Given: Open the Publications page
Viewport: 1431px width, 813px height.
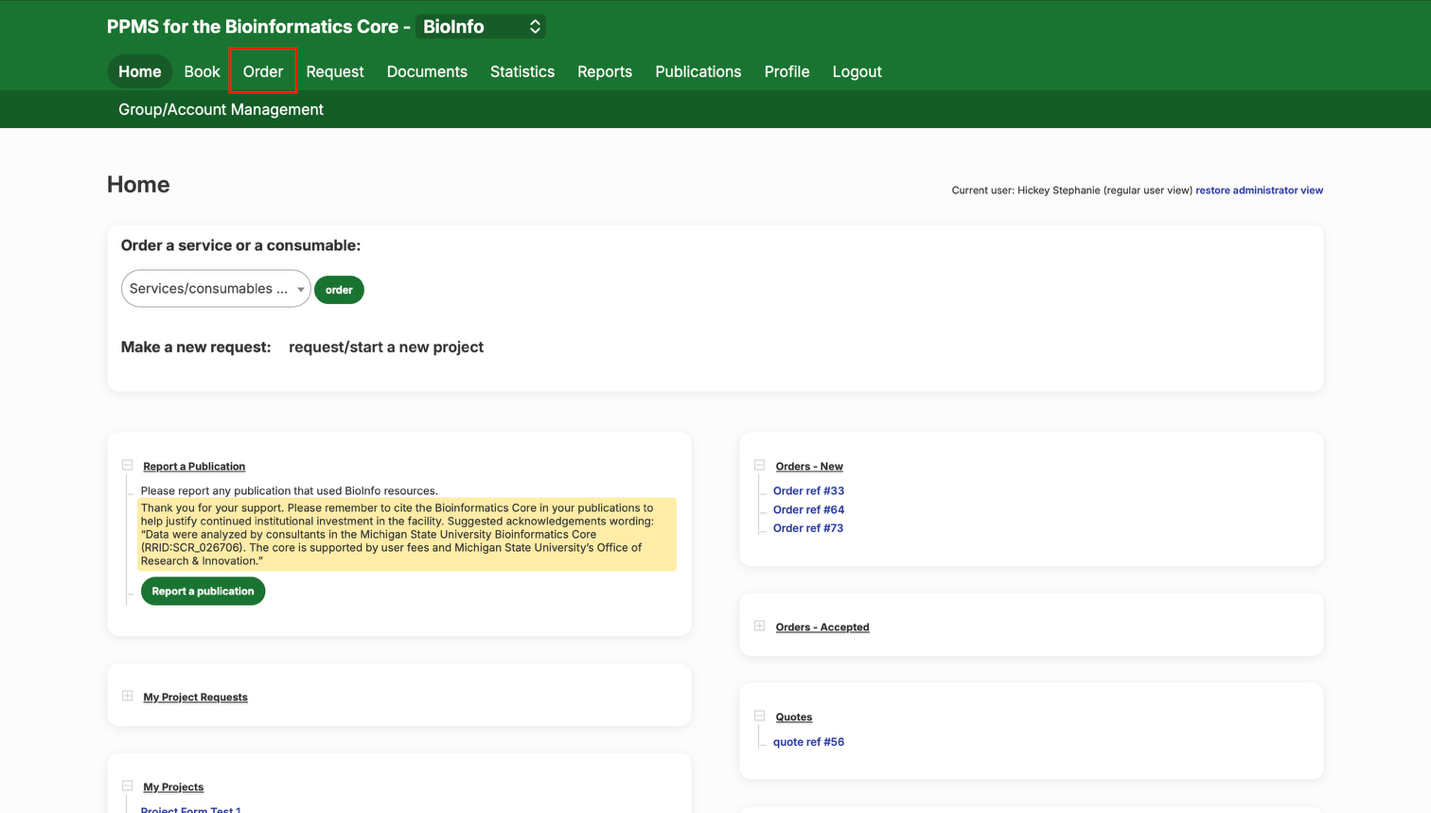Looking at the screenshot, I should point(698,72).
